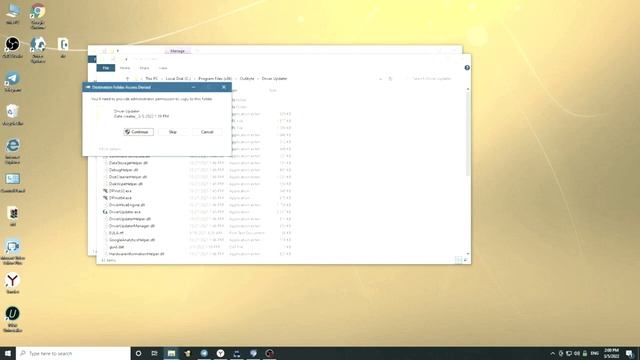Image resolution: width=640 pixels, height=360 pixels.
Task: Select GoogleAnalyticsHelper.dll file
Action: click(x=132, y=240)
